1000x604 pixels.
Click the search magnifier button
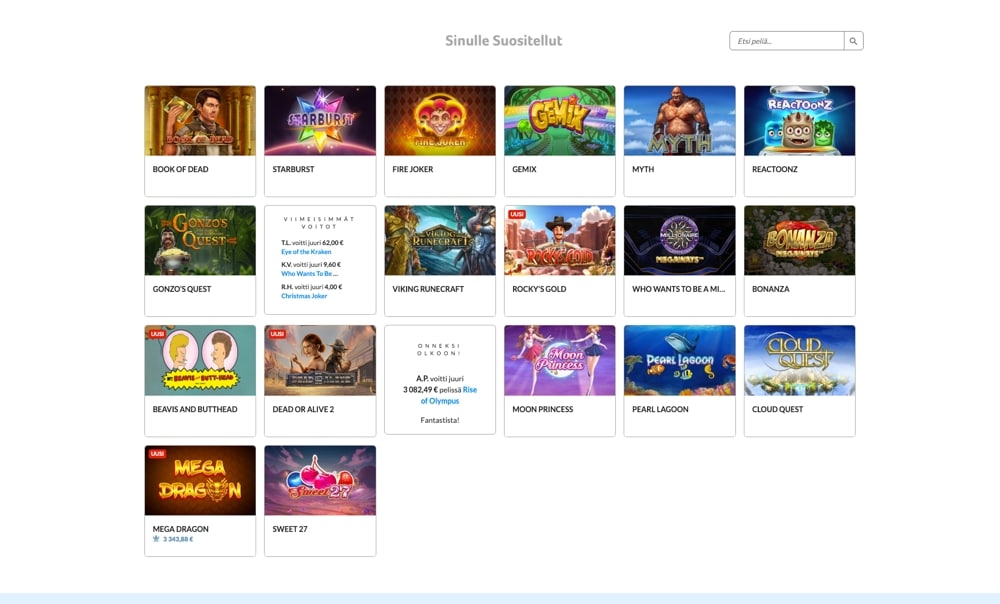pos(853,41)
